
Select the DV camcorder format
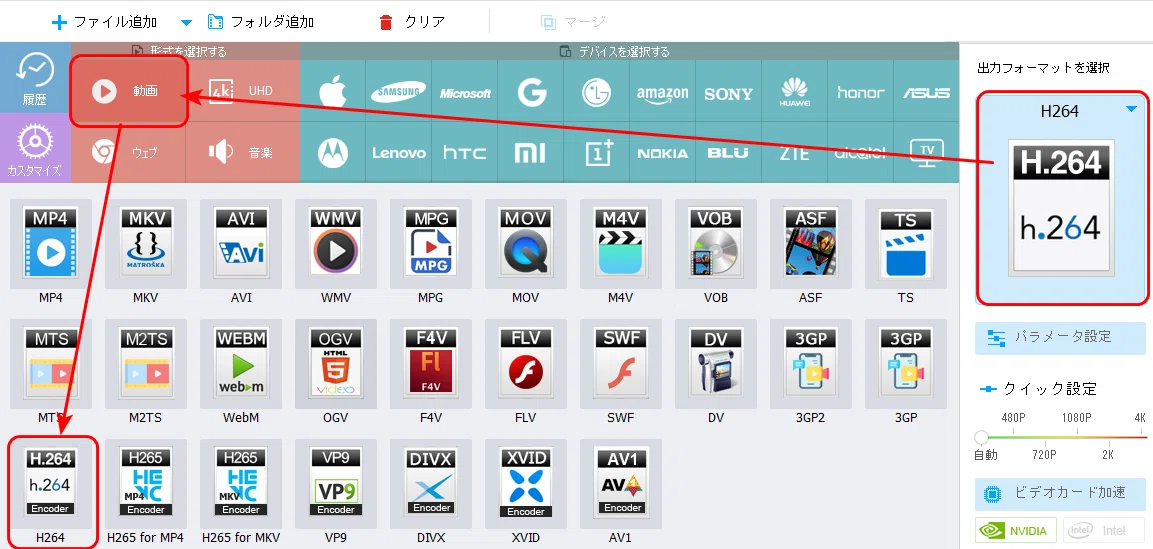715,364
